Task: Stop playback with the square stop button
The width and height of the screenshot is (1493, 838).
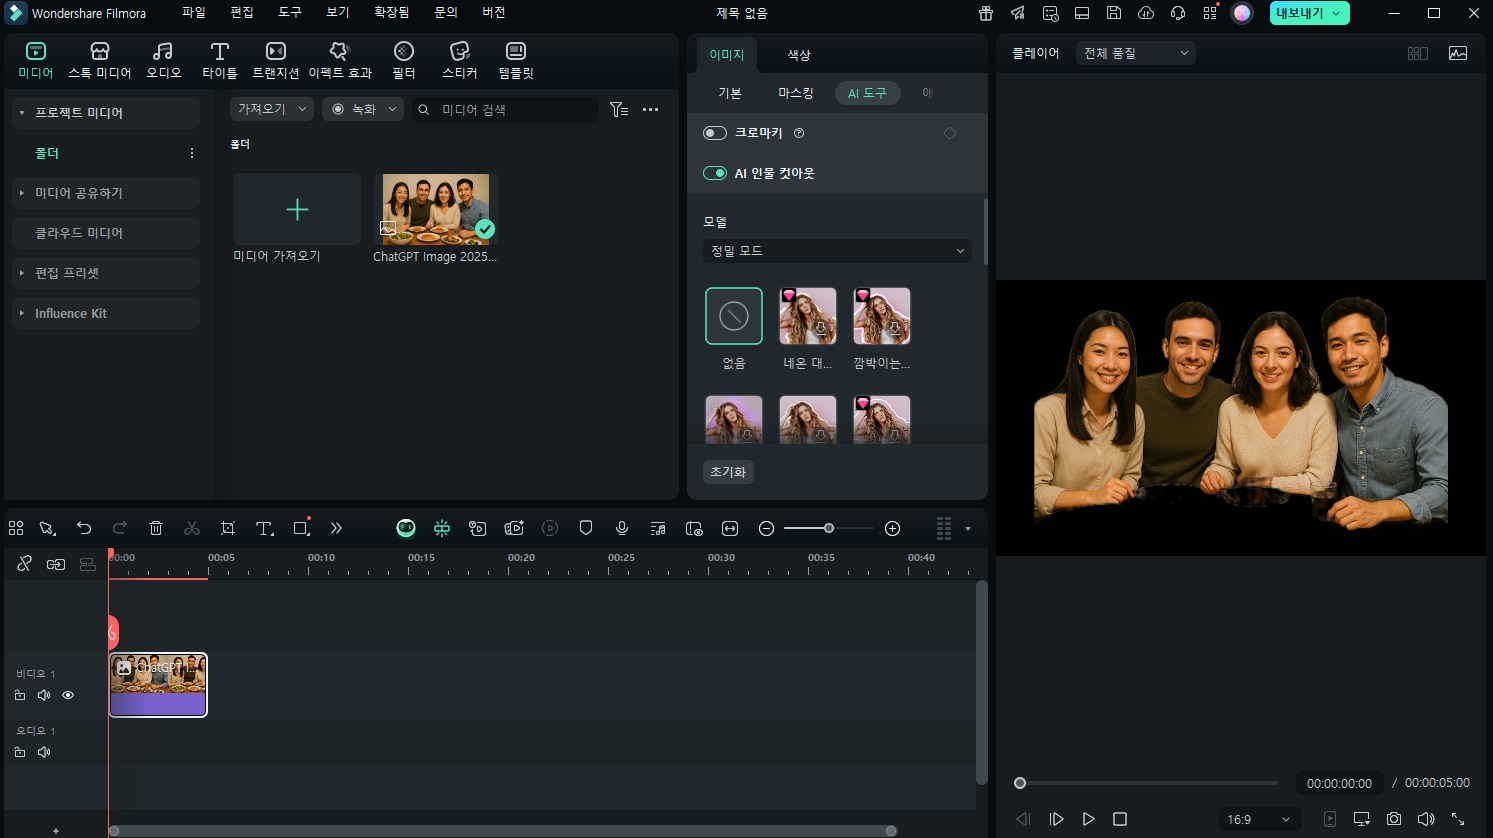Action: [1120, 819]
